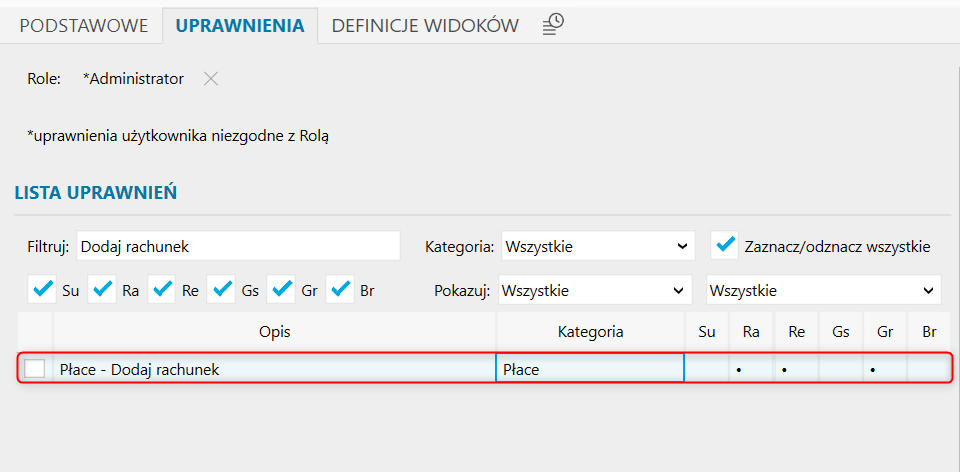The width and height of the screenshot is (960, 472).
Task: Click the Filtruj text field
Action: [x=238, y=246]
